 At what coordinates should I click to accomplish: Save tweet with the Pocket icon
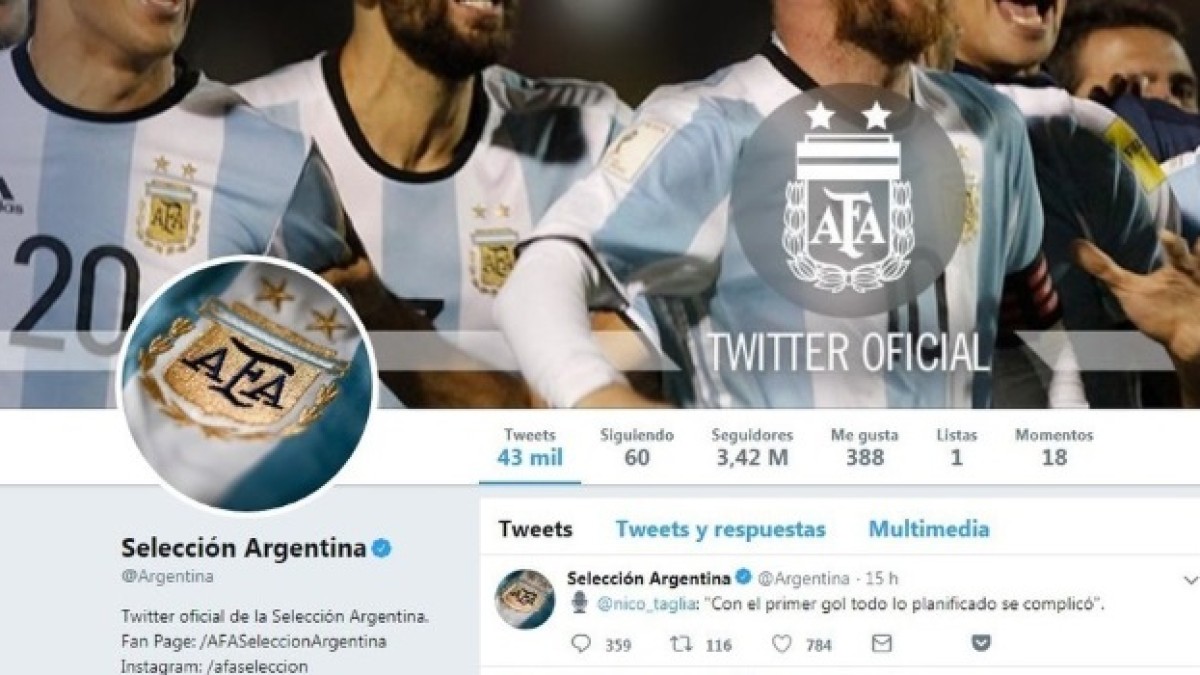(981, 644)
